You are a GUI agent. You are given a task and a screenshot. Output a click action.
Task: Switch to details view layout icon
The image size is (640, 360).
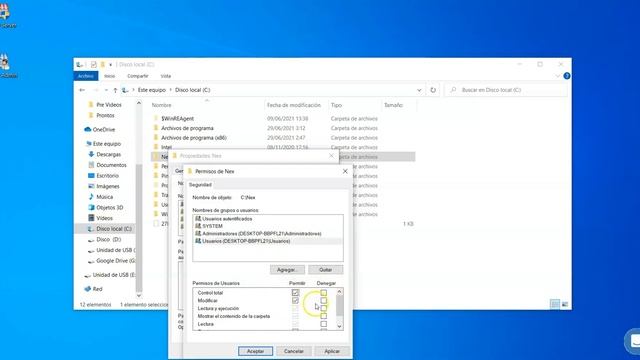click(555, 304)
